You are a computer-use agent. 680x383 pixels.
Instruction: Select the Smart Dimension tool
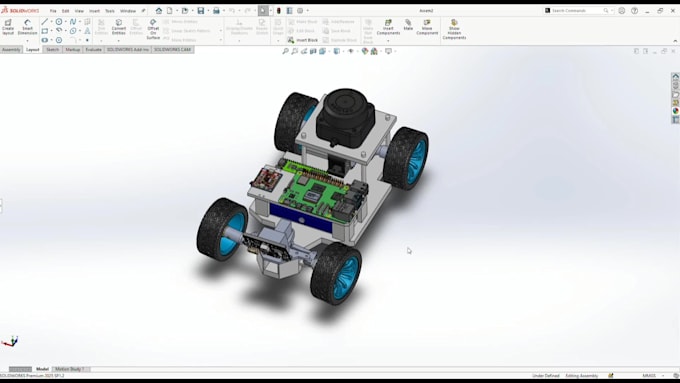[x=27, y=26]
